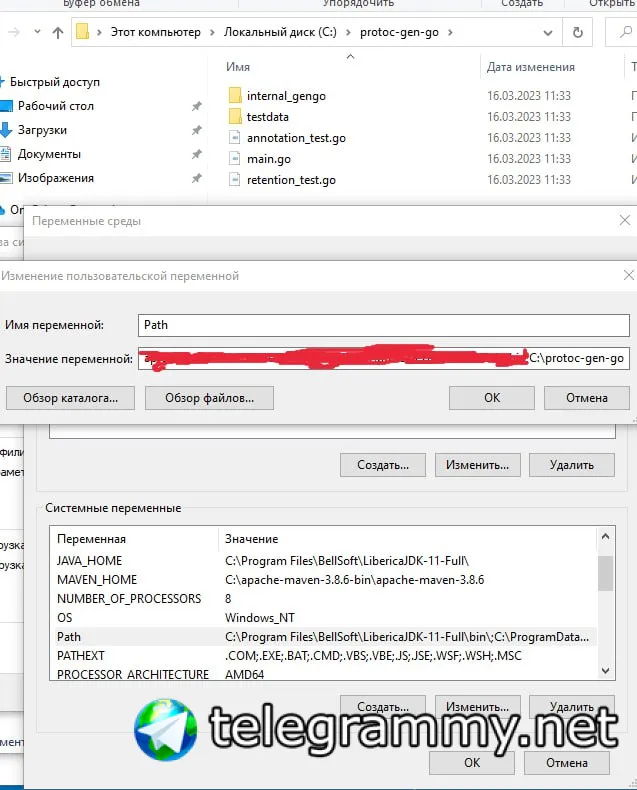Select the testdata folder icon
637x790 pixels.
(x=235, y=117)
